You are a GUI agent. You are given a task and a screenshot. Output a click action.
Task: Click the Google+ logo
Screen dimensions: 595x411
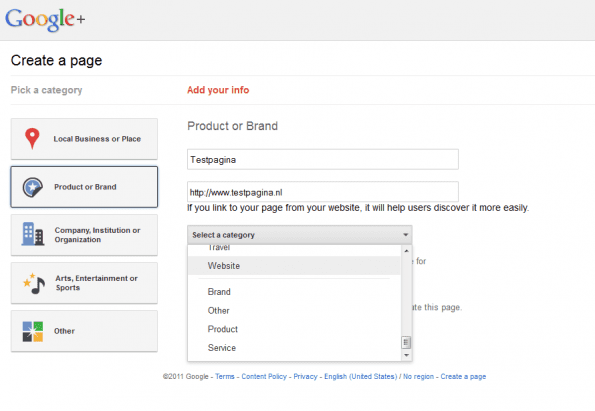click(x=45, y=20)
